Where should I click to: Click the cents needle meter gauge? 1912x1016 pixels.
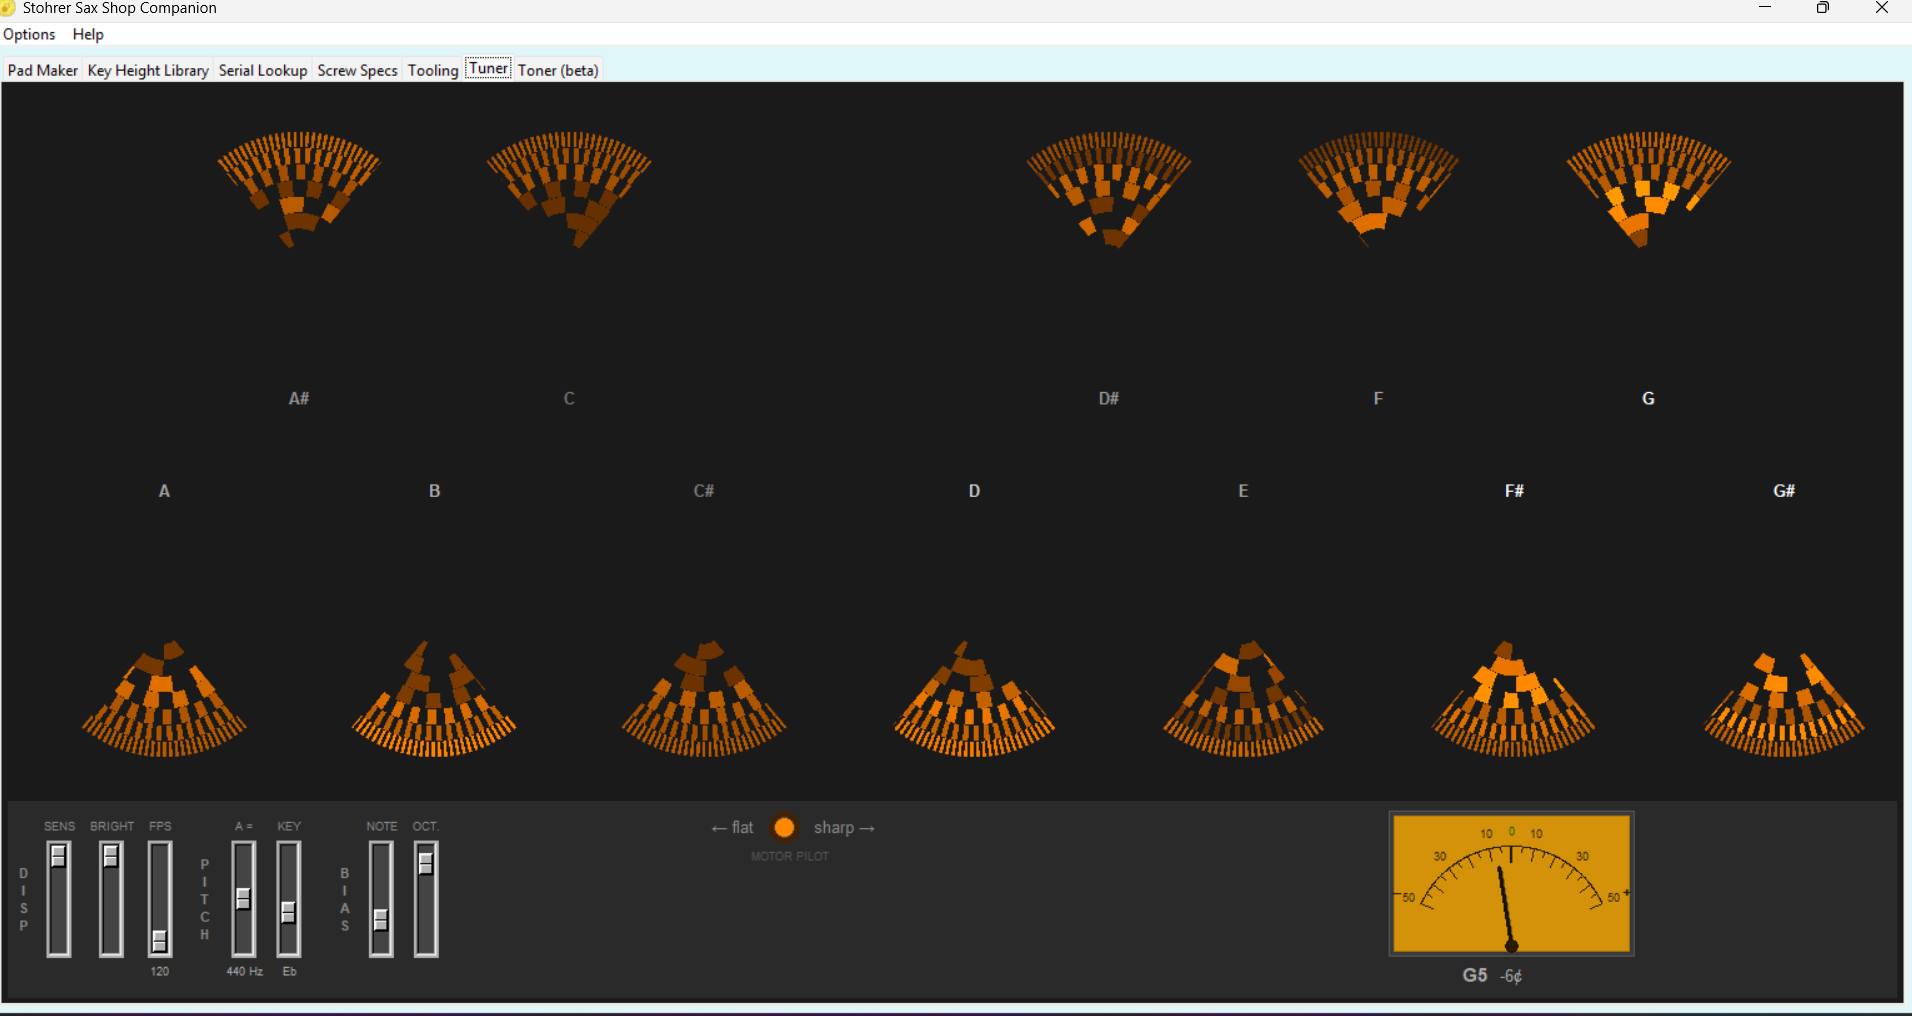pyautogui.click(x=1511, y=884)
